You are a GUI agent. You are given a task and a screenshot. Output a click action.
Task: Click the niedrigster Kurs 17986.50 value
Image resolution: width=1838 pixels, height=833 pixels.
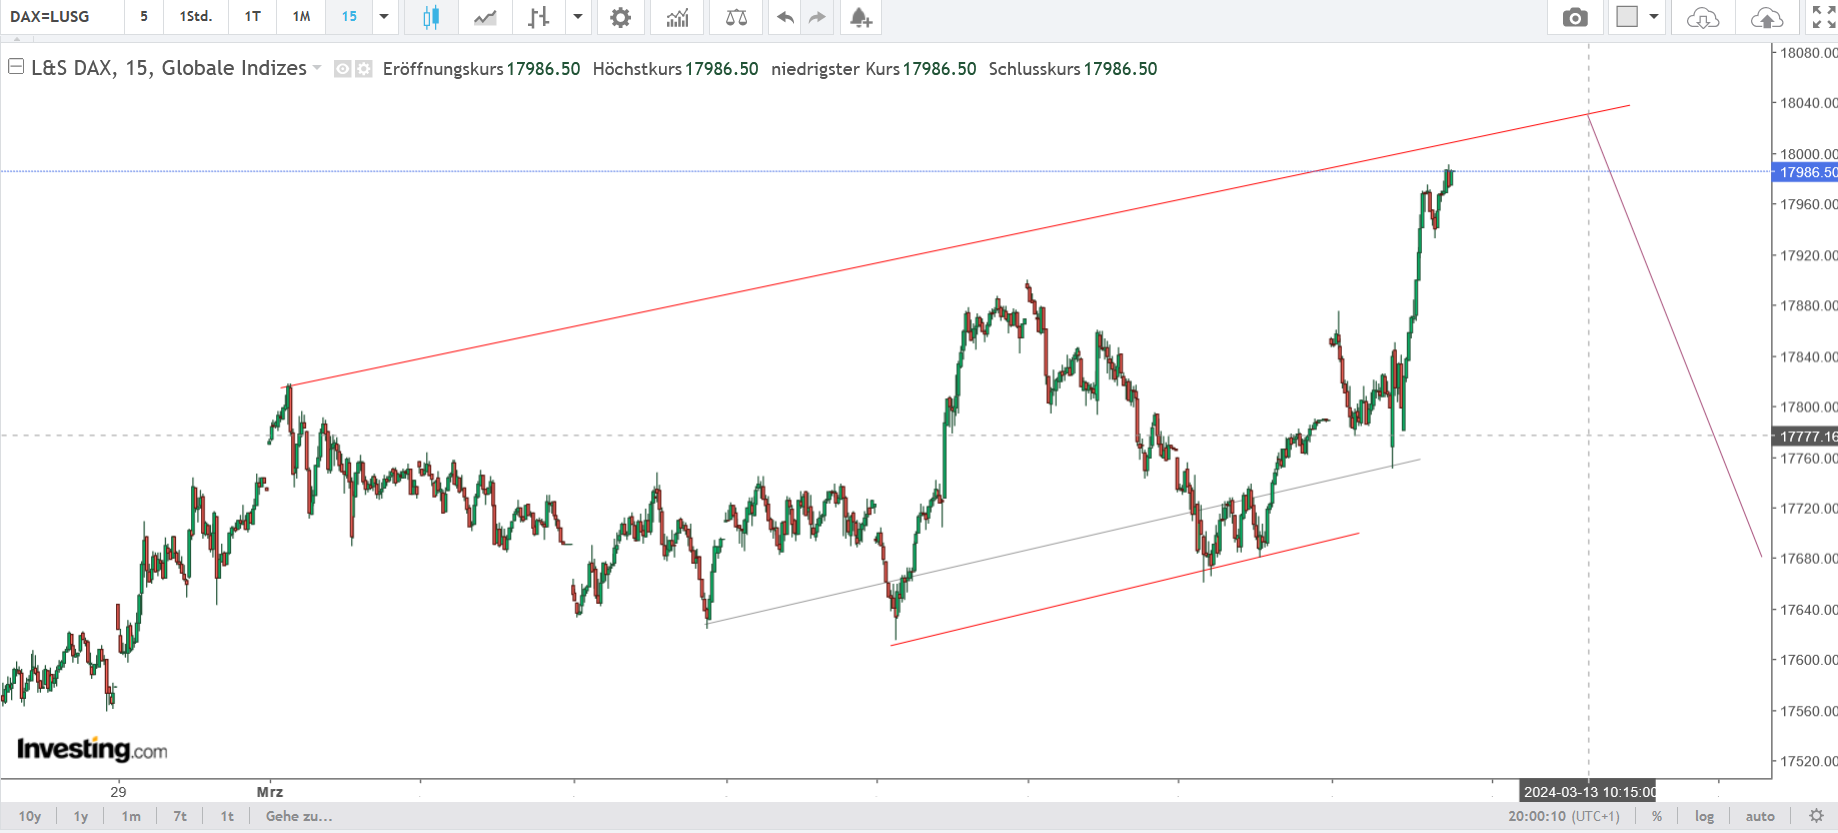click(939, 69)
